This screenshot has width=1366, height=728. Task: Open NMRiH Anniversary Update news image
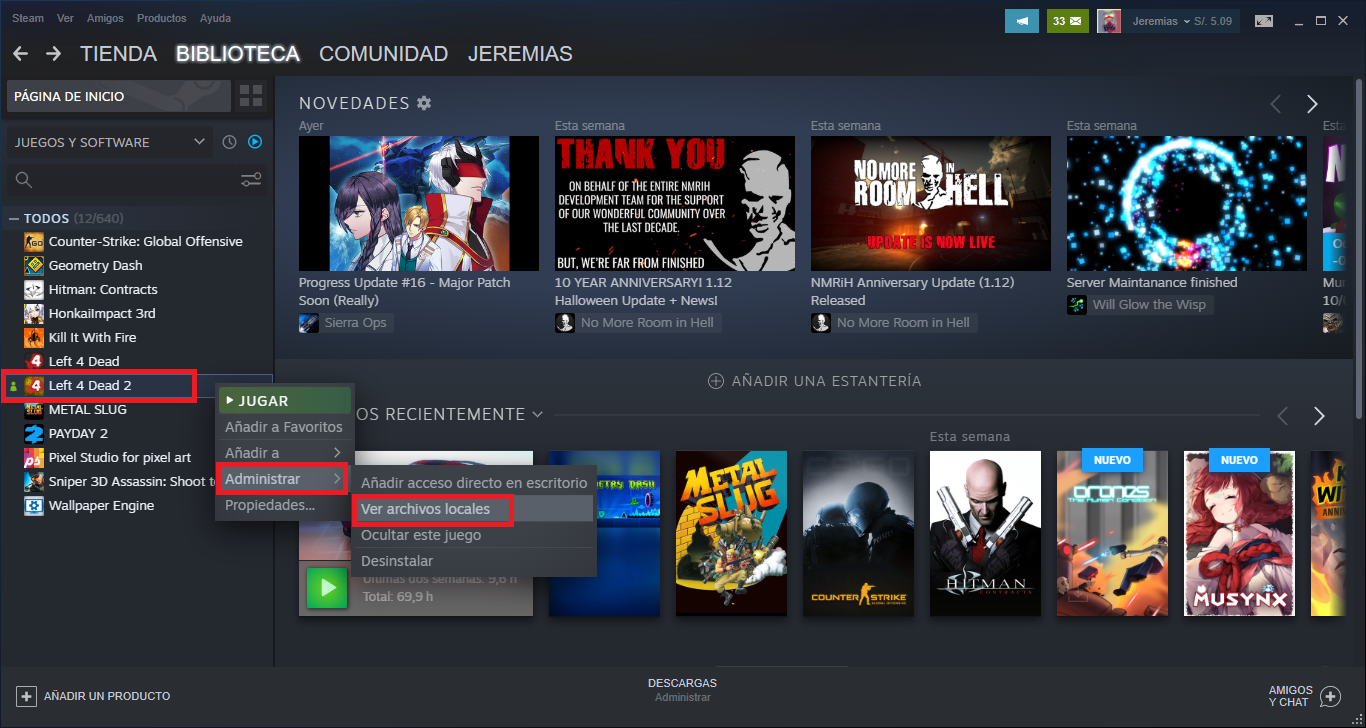coord(931,203)
